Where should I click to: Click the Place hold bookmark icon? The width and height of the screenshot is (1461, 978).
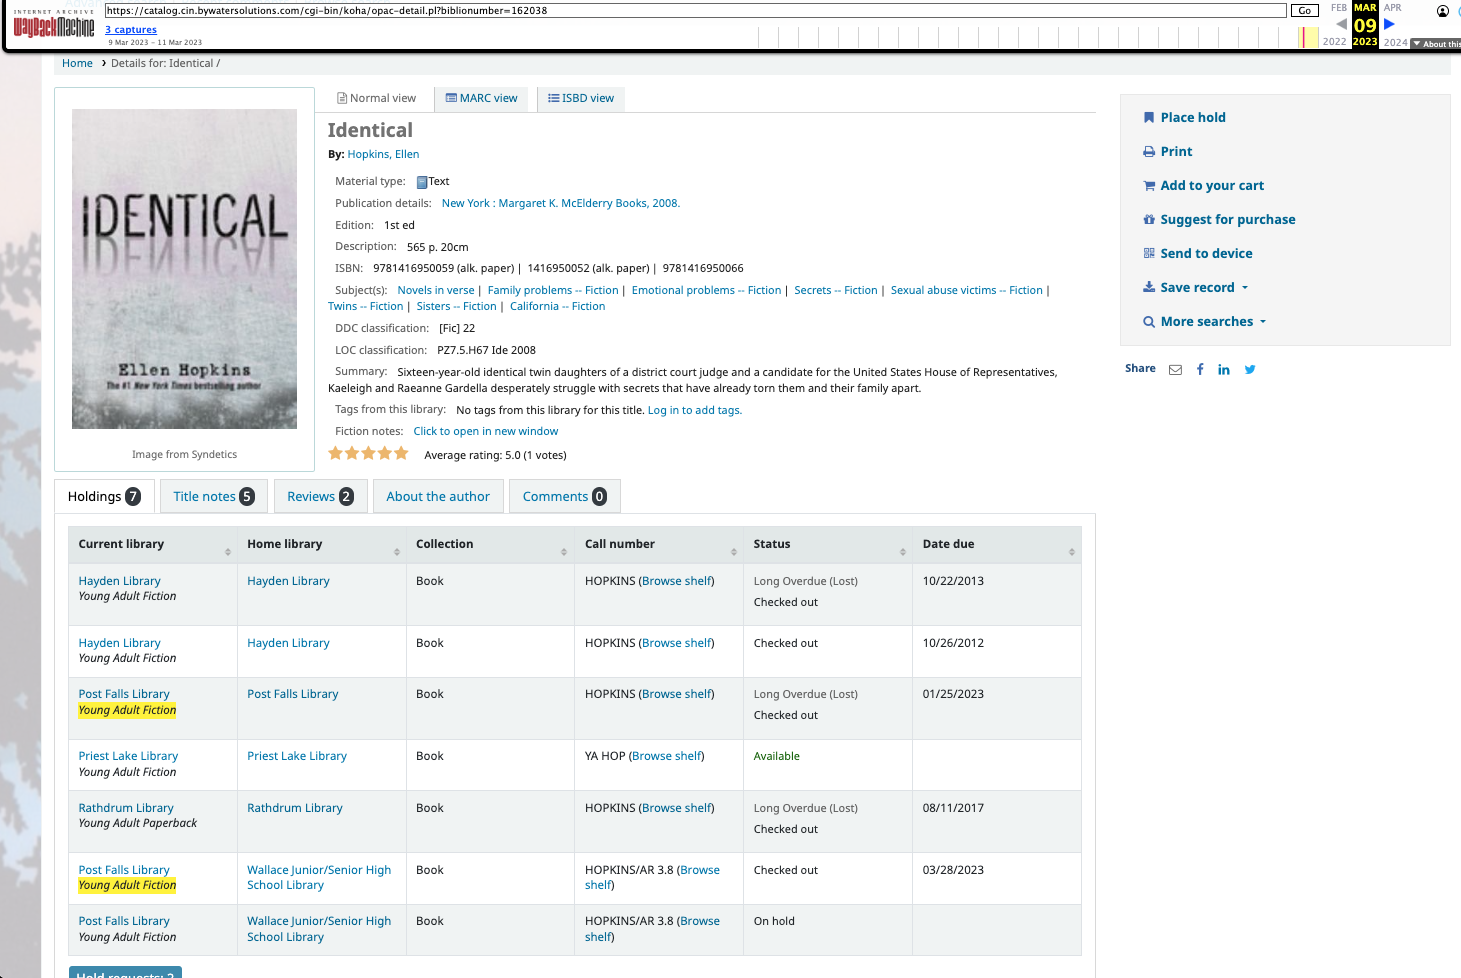(1149, 117)
